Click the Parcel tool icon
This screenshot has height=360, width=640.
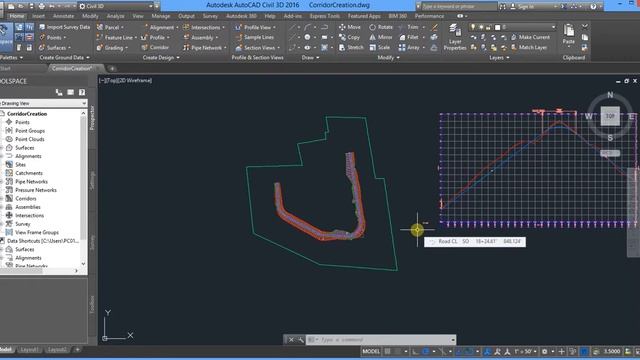(x=100, y=27)
